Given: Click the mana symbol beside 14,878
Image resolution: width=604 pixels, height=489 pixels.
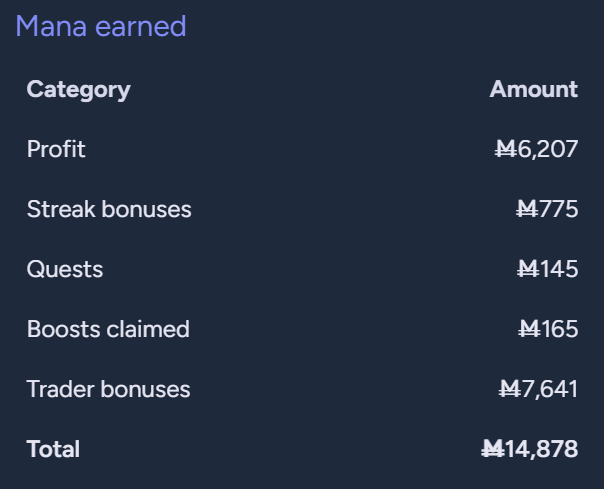Looking at the screenshot, I should [493, 449].
